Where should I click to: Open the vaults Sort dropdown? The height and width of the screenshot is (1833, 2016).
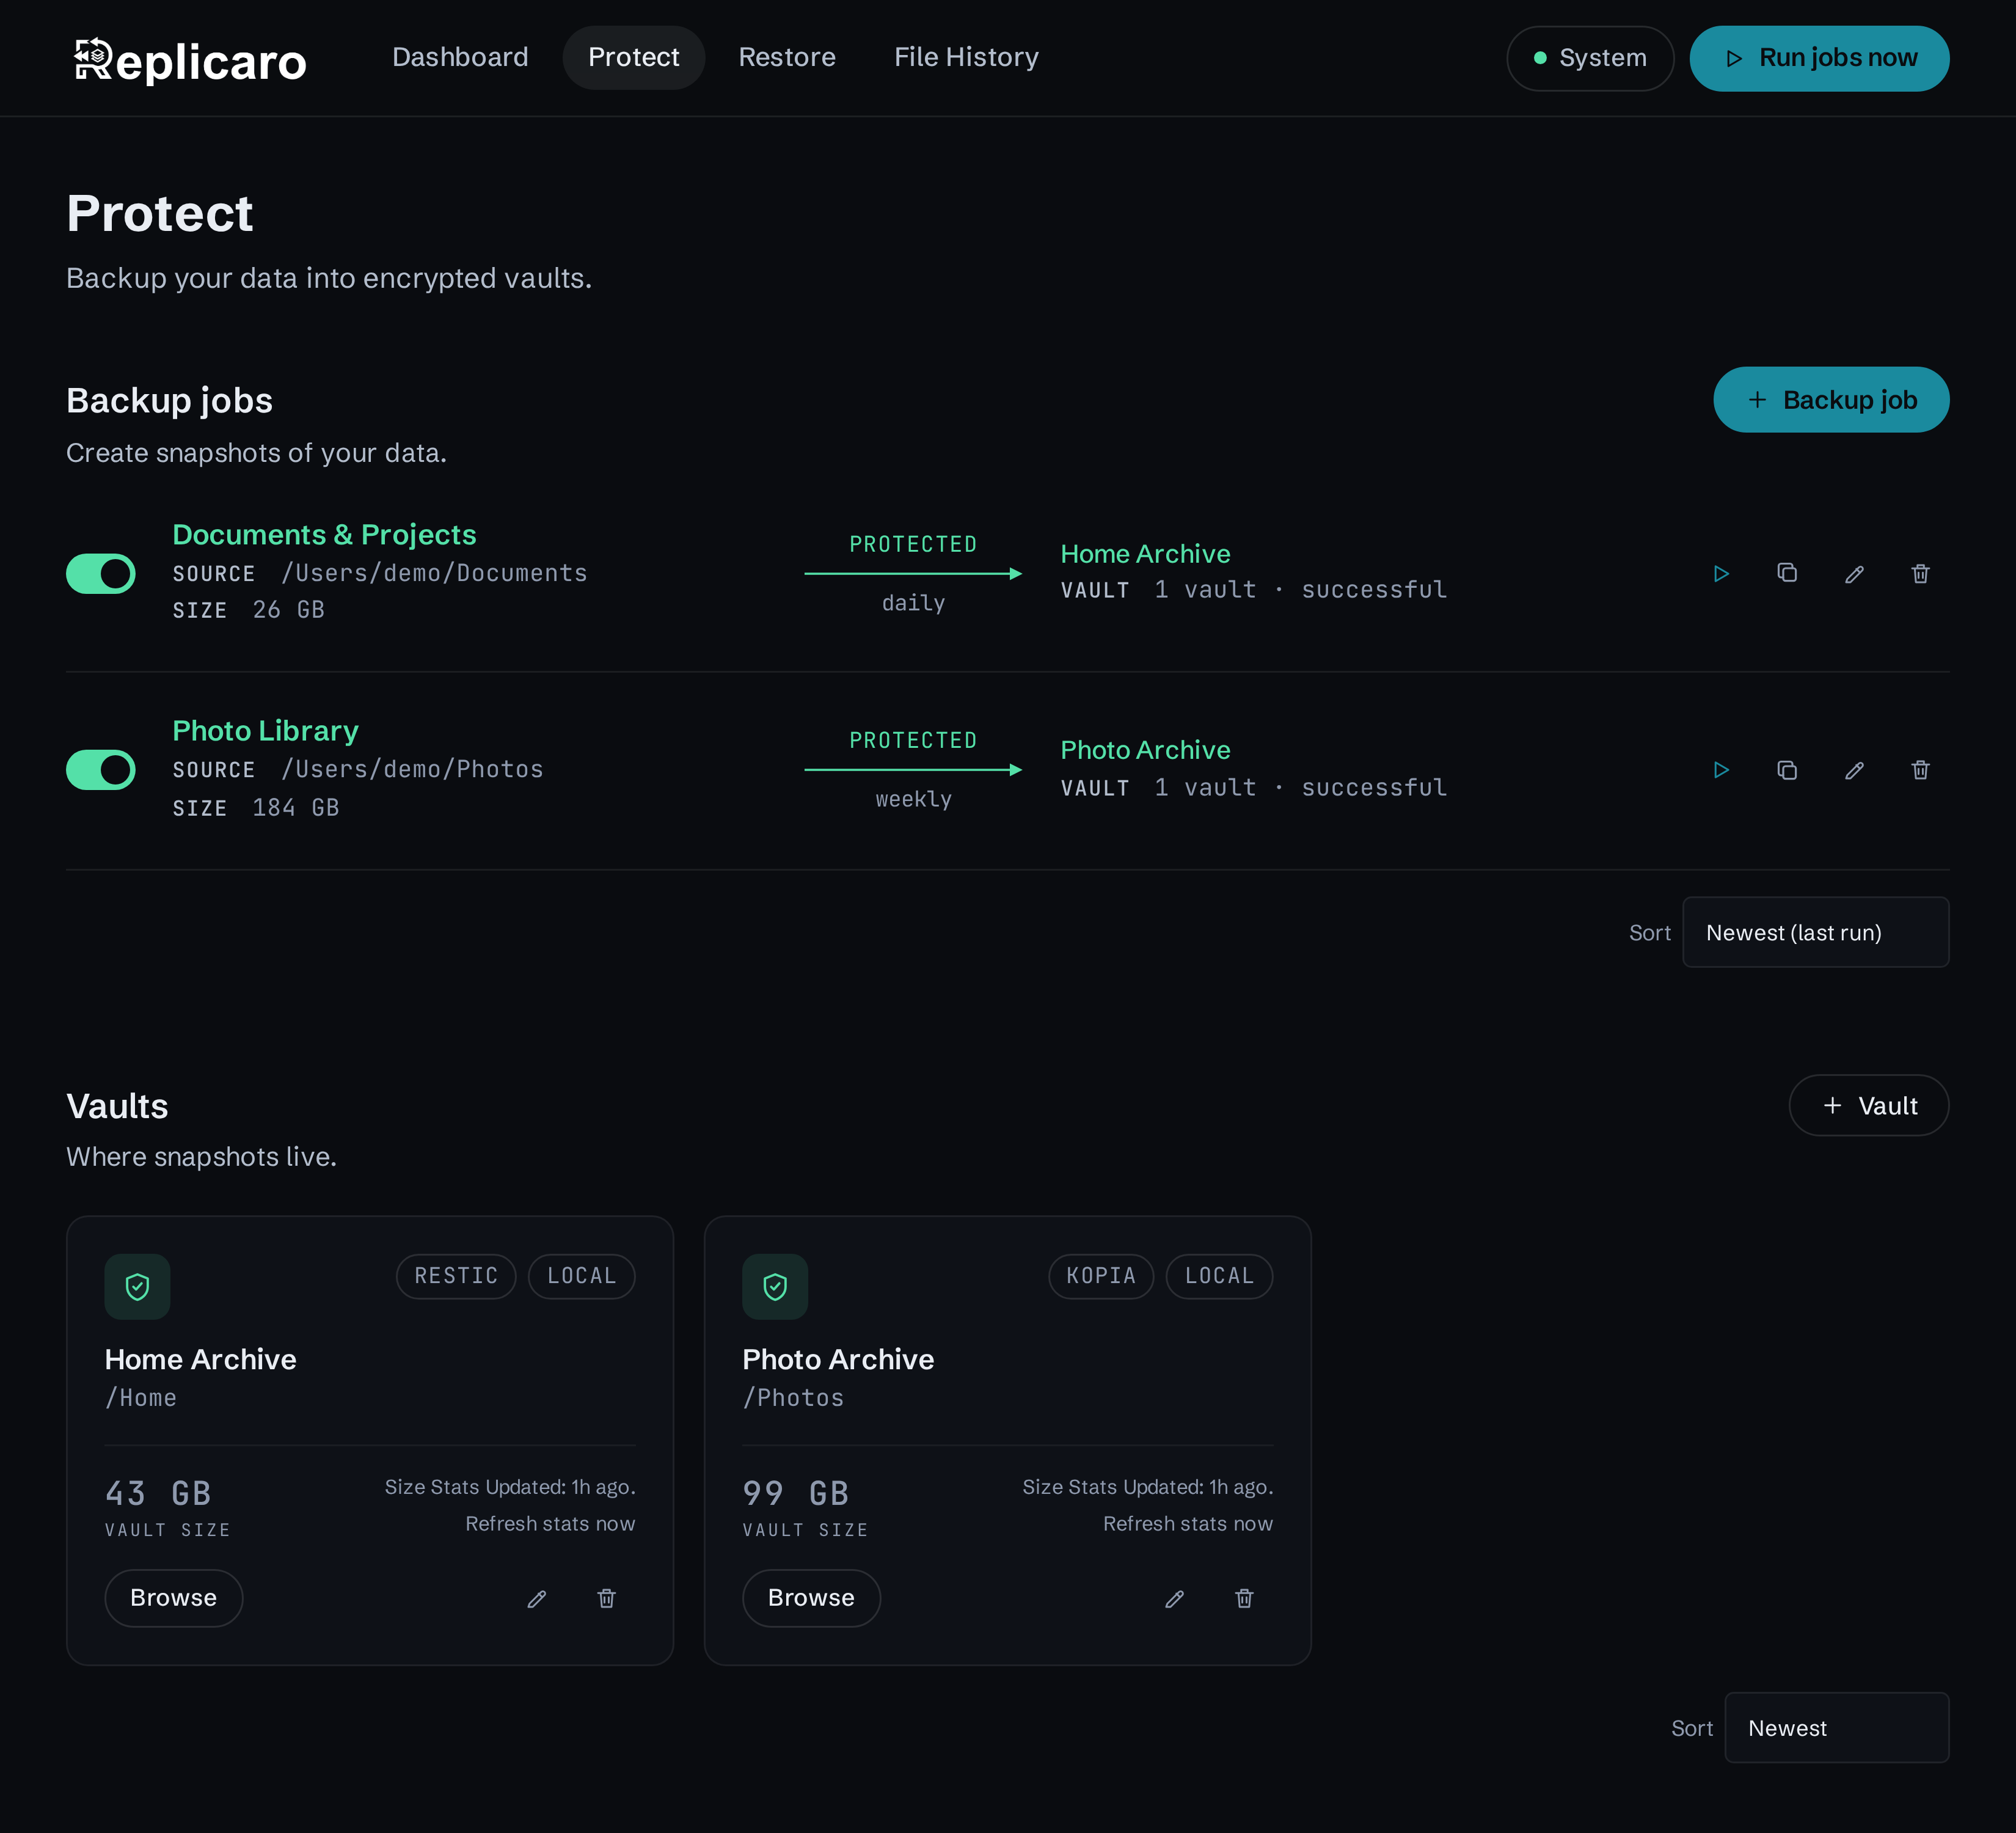[x=1837, y=1728]
